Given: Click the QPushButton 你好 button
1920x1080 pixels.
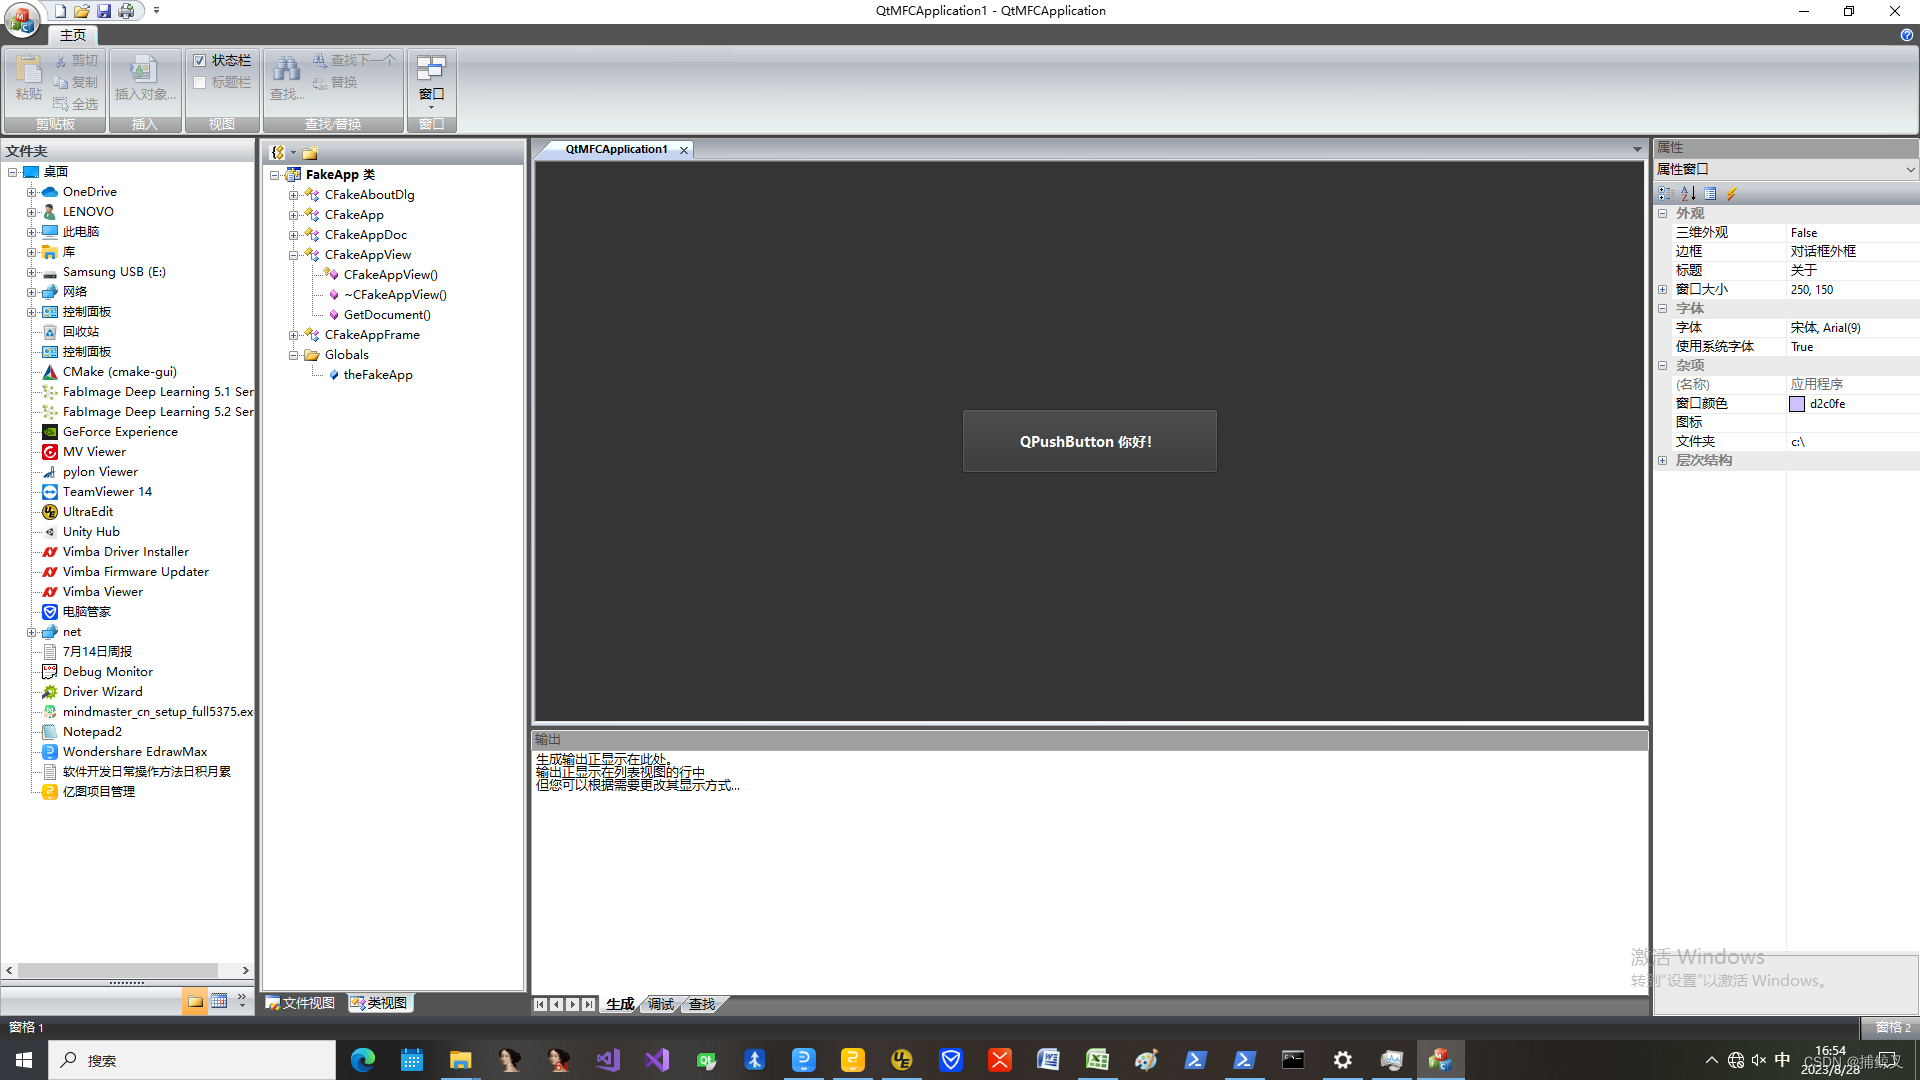Looking at the screenshot, I should tap(1089, 440).
